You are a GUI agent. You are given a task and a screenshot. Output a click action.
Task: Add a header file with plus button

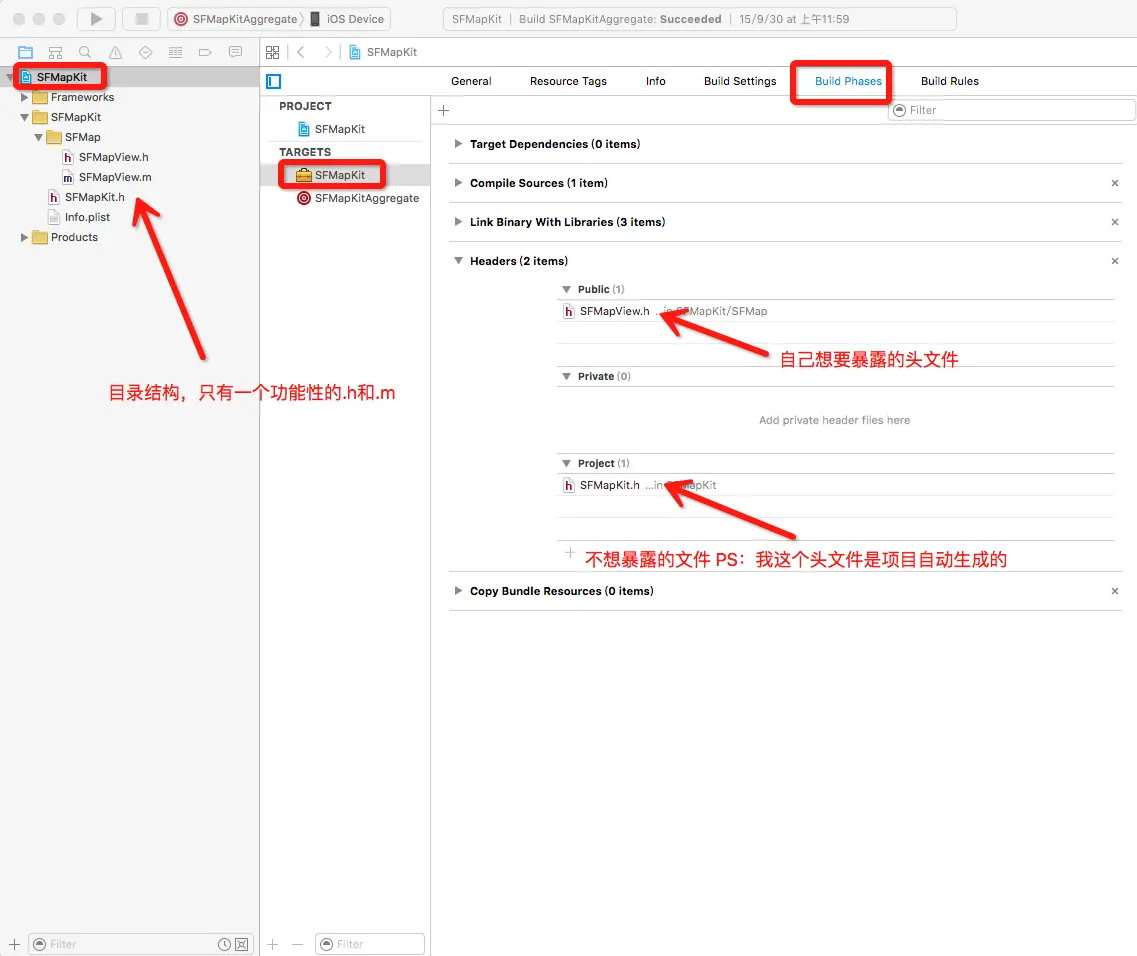coord(570,553)
